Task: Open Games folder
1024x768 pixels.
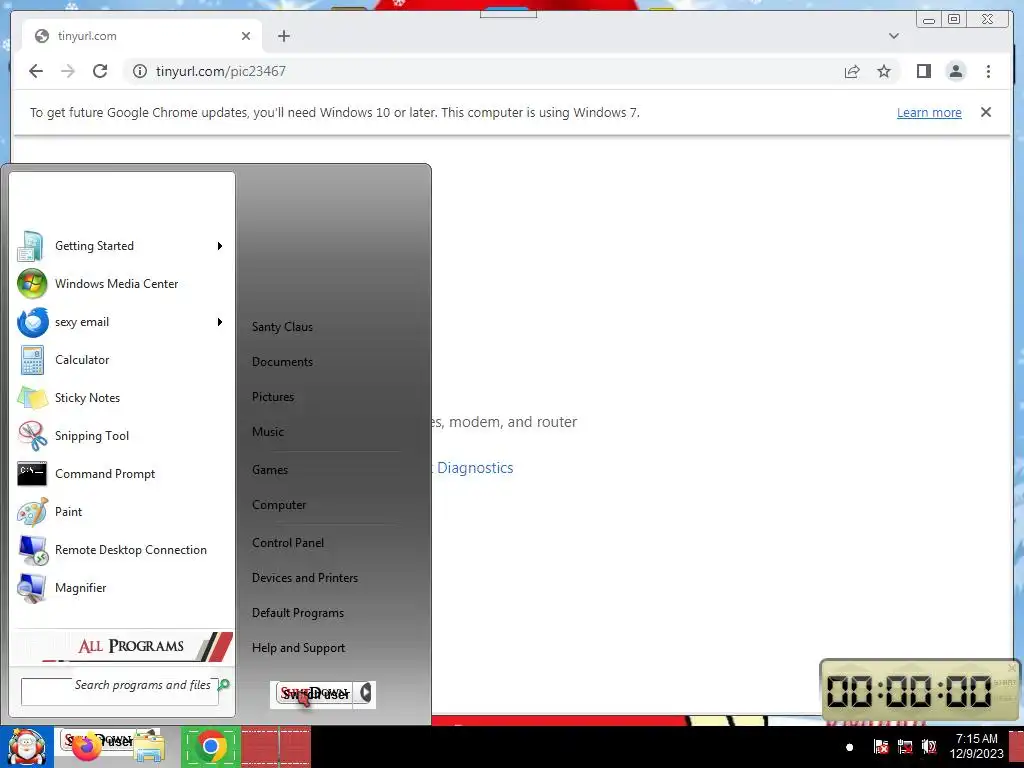Action: click(x=270, y=470)
